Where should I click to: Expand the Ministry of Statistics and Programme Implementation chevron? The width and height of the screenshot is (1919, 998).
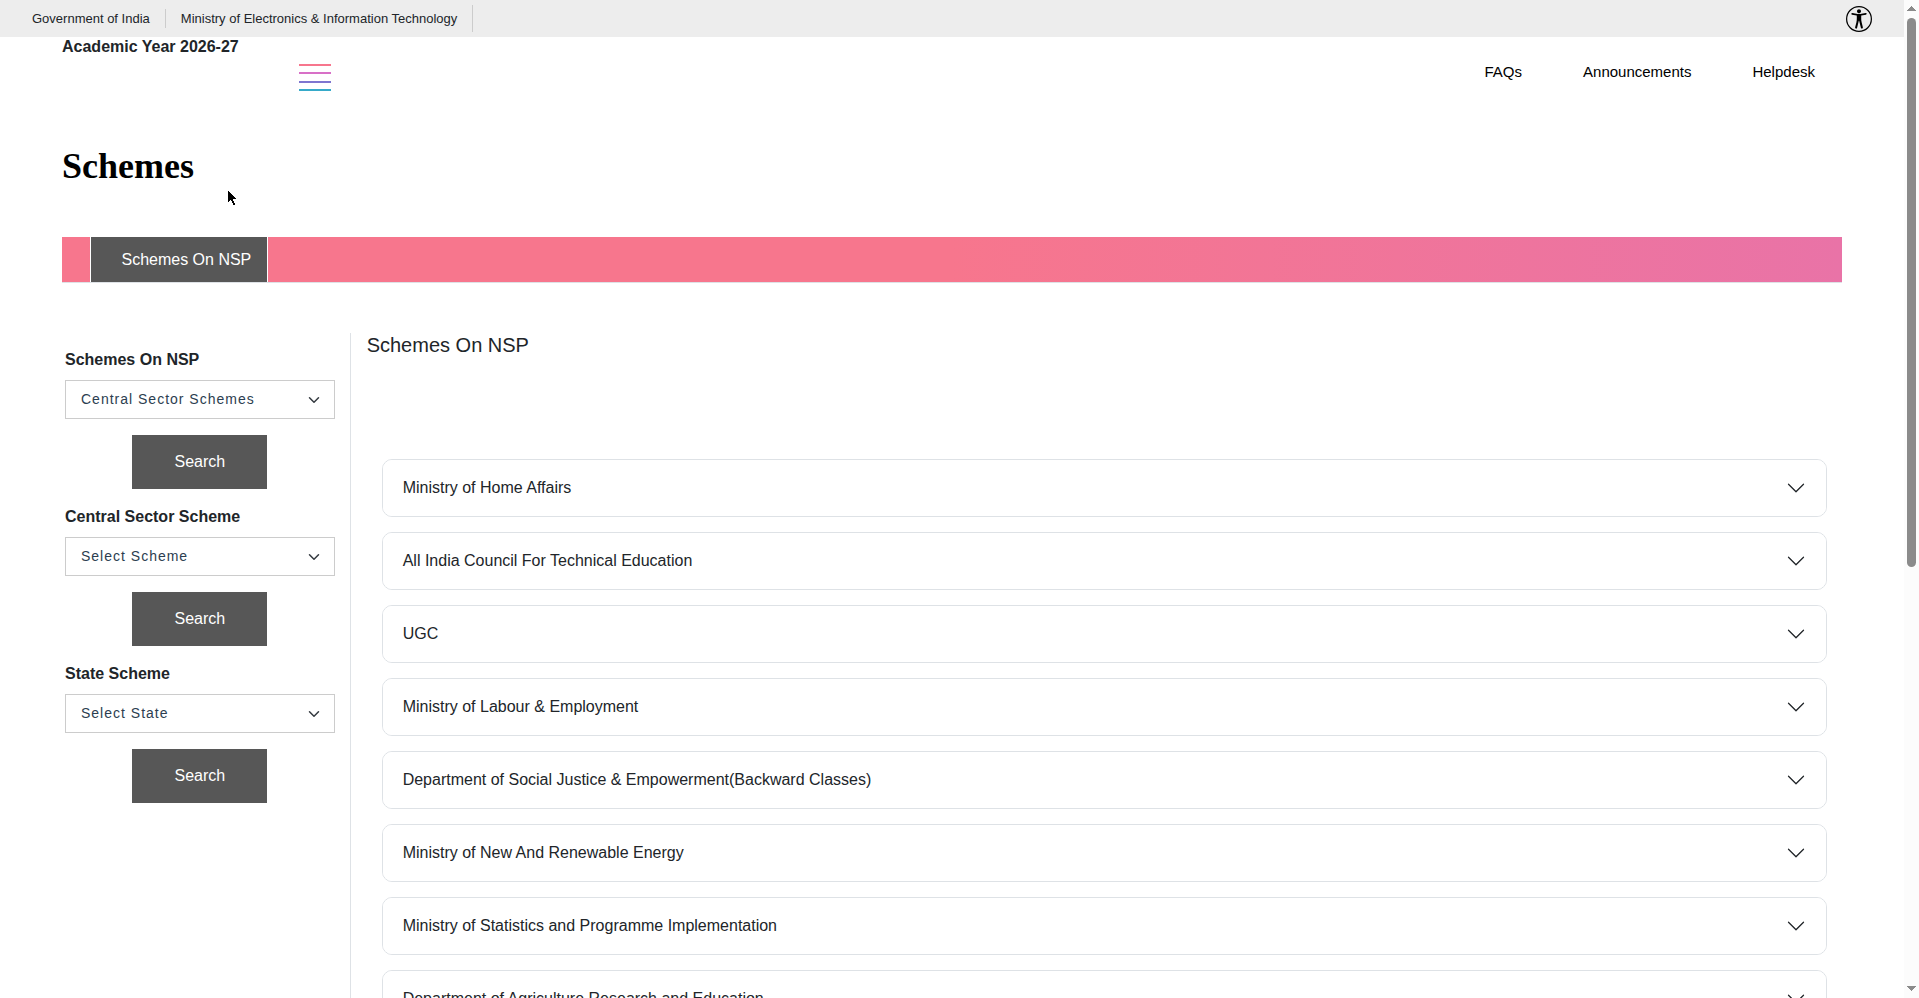click(x=1796, y=926)
